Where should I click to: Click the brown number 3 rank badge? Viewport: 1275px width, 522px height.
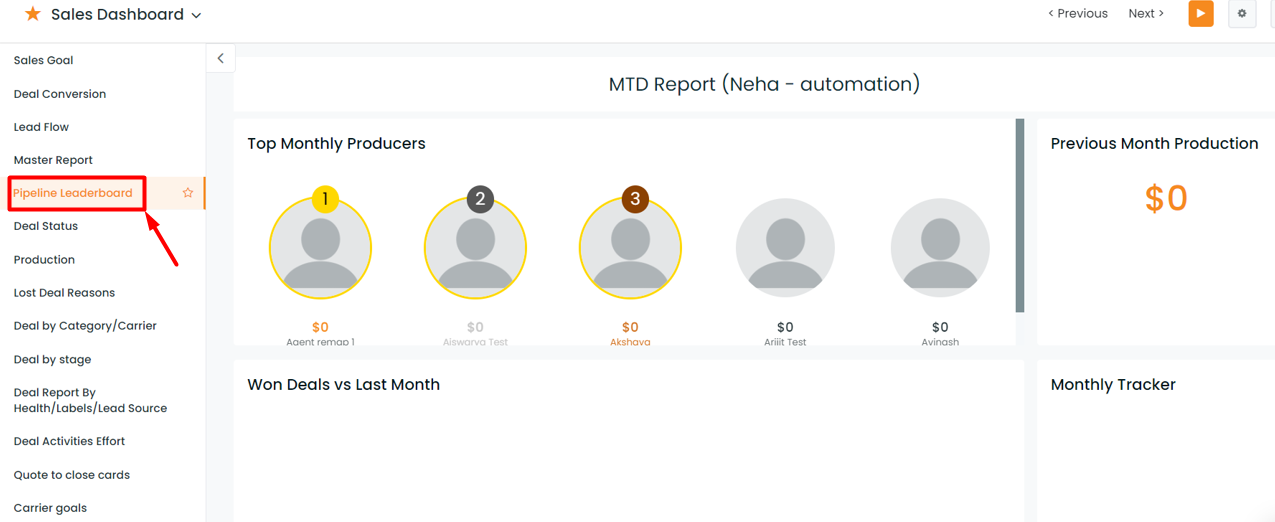[635, 199]
